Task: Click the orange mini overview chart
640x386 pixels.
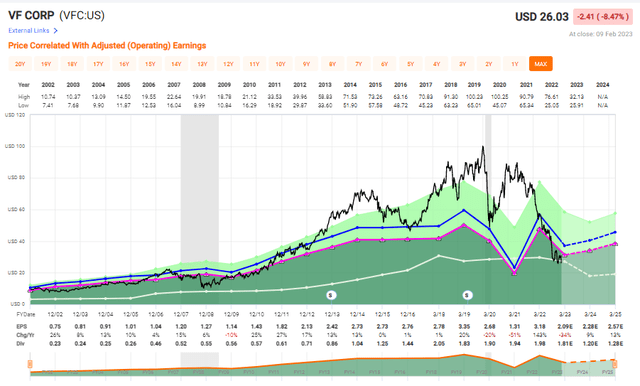Action: tap(322, 364)
